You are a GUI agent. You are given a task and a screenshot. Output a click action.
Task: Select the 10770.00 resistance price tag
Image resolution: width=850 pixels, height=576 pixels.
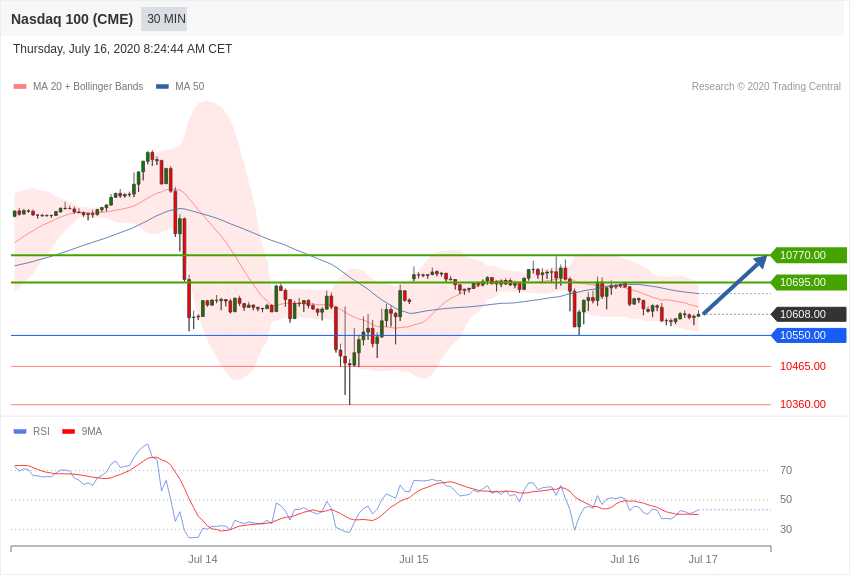pyautogui.click(x=809, y=255)
